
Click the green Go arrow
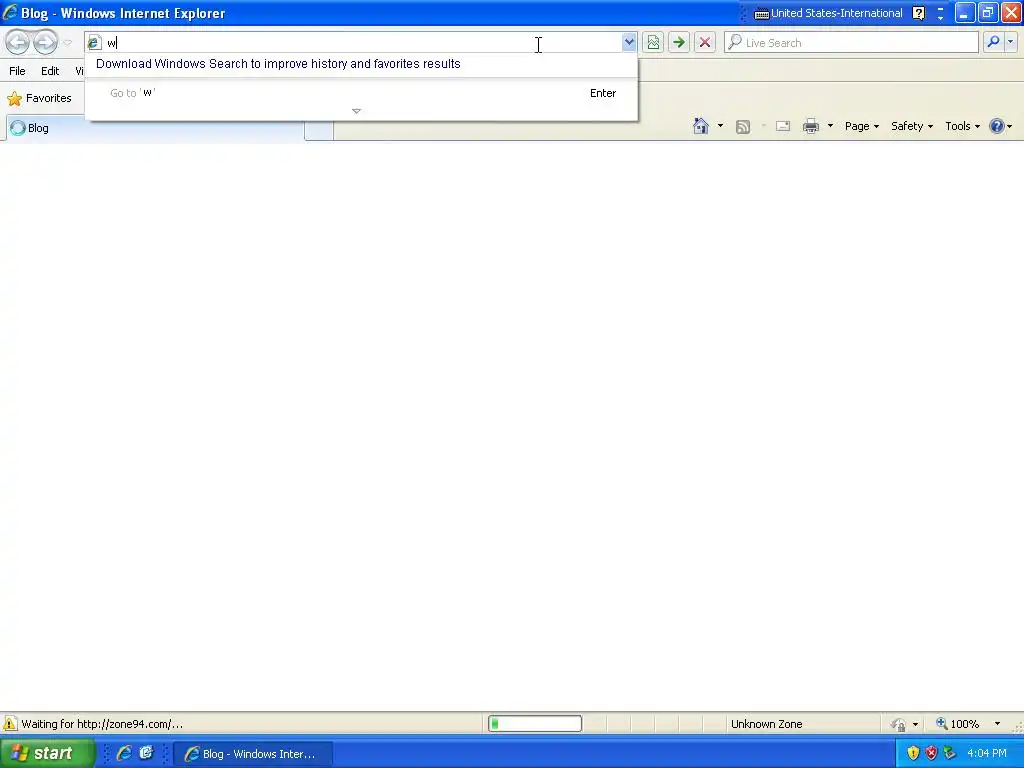click(679, 42)
